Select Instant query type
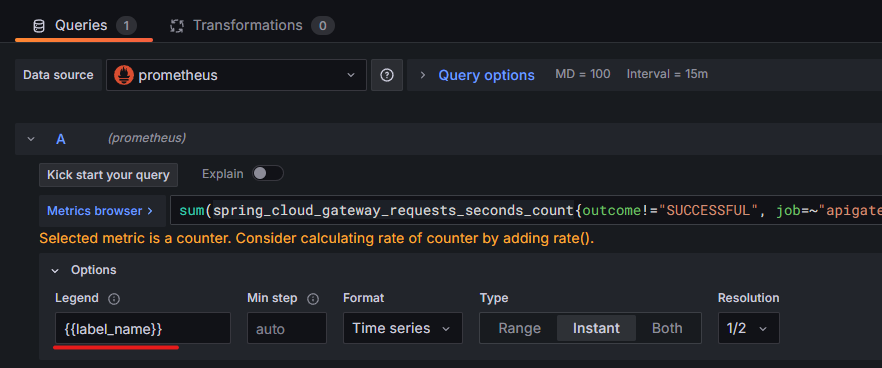 tap(596, 328)
